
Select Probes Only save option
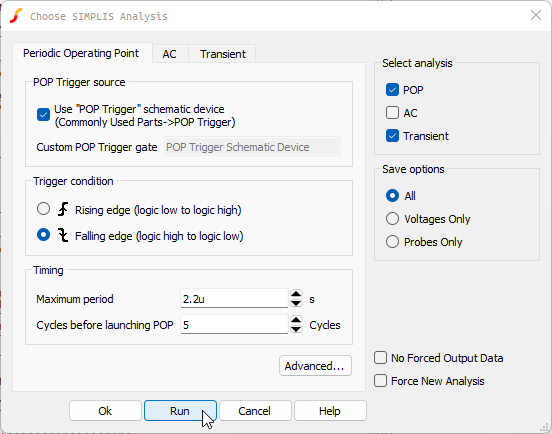click(x=392, y=242)
